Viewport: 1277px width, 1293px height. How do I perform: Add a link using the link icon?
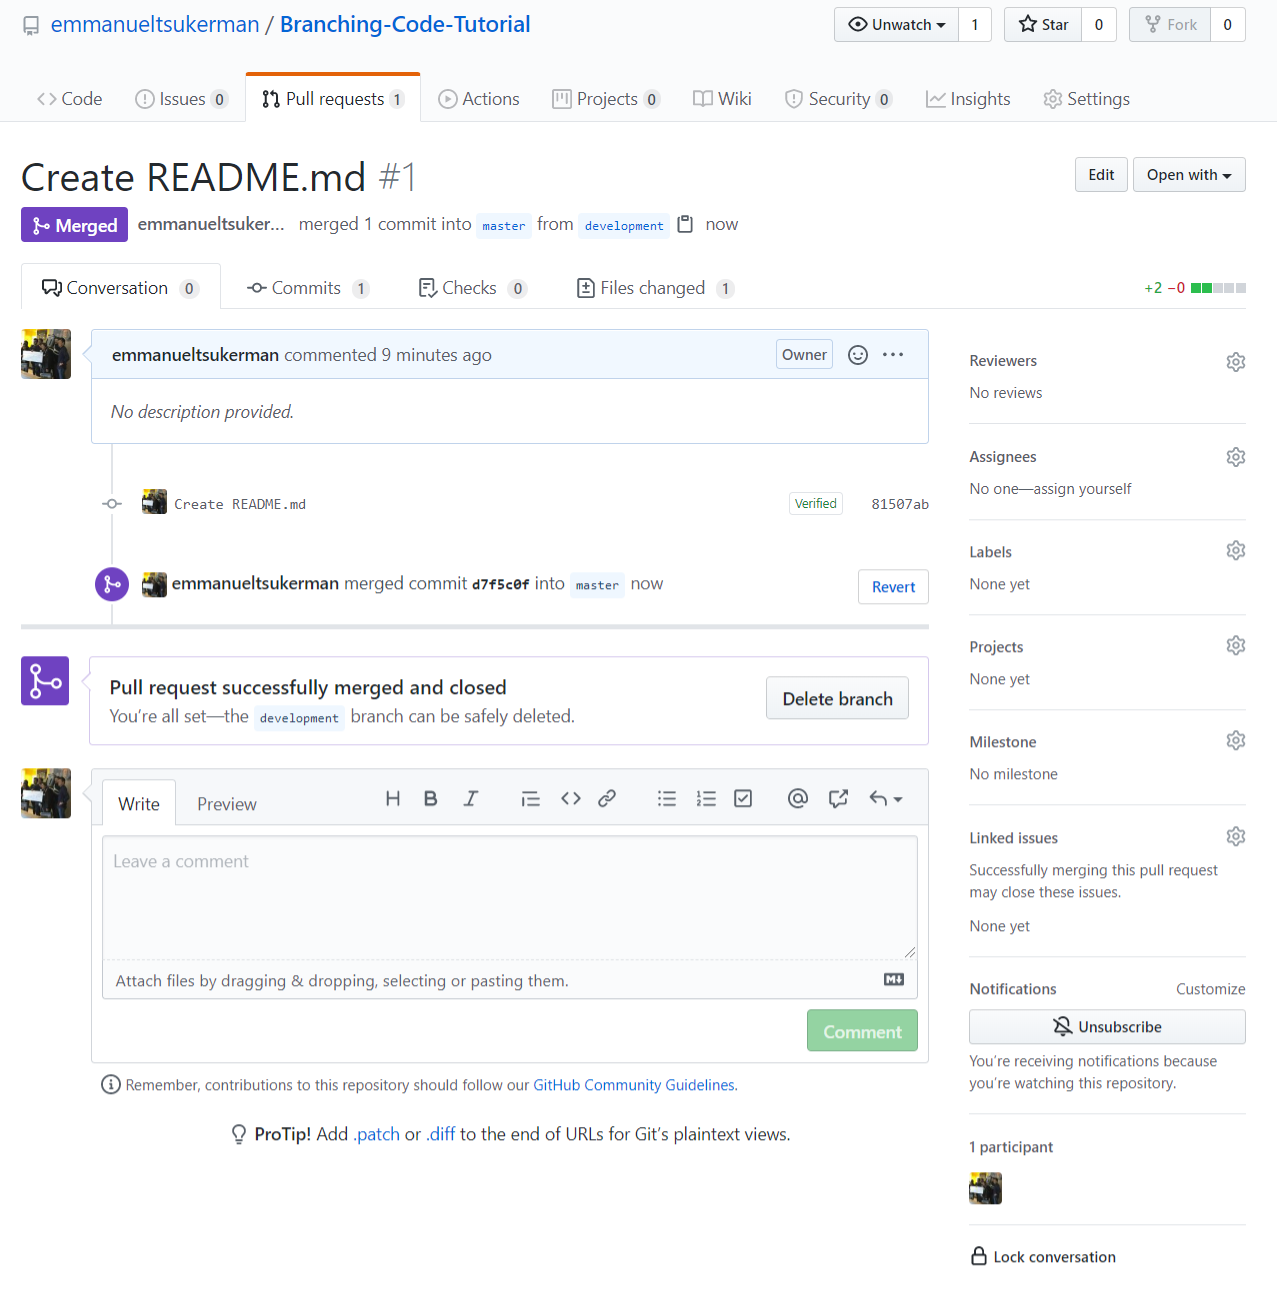(607, 798)
